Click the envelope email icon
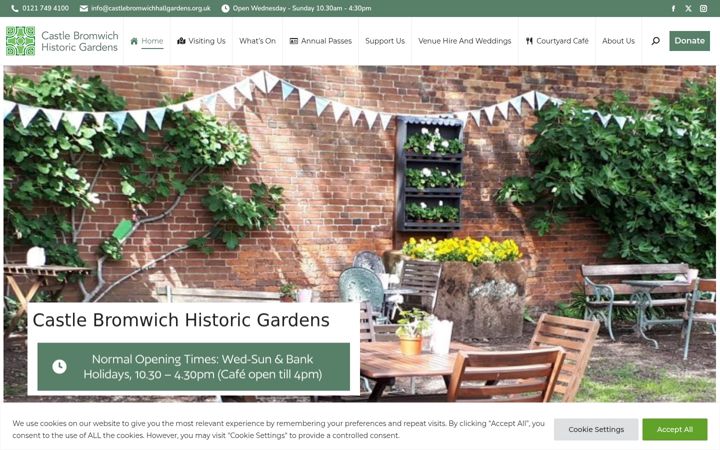Screen dimensions: 720x450 click(84, 8)
